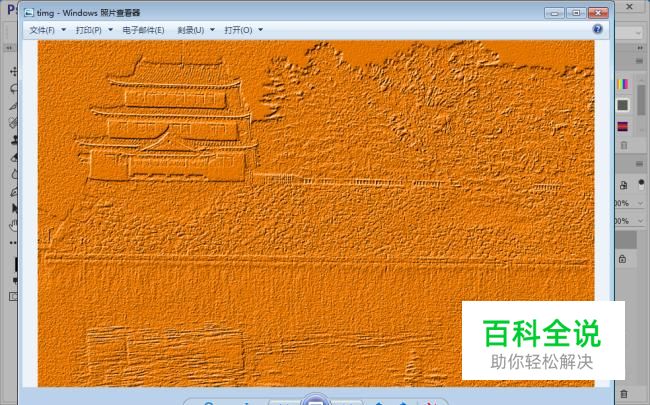Select the rainbow striped swatch in Photoshop

(623, 85)
